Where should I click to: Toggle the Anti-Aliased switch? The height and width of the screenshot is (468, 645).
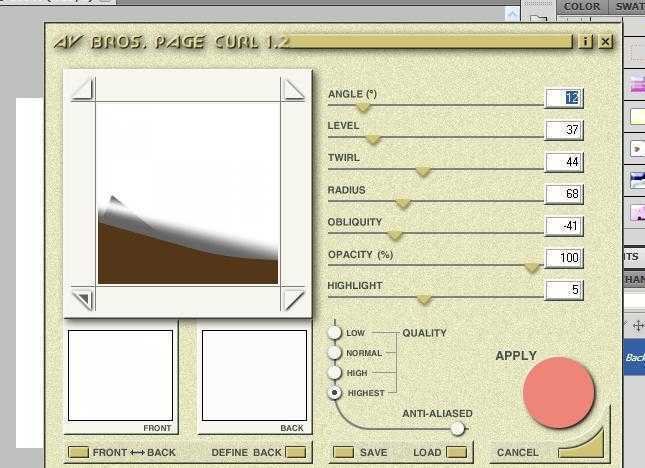pyautogui.click(x=457, y=429)
